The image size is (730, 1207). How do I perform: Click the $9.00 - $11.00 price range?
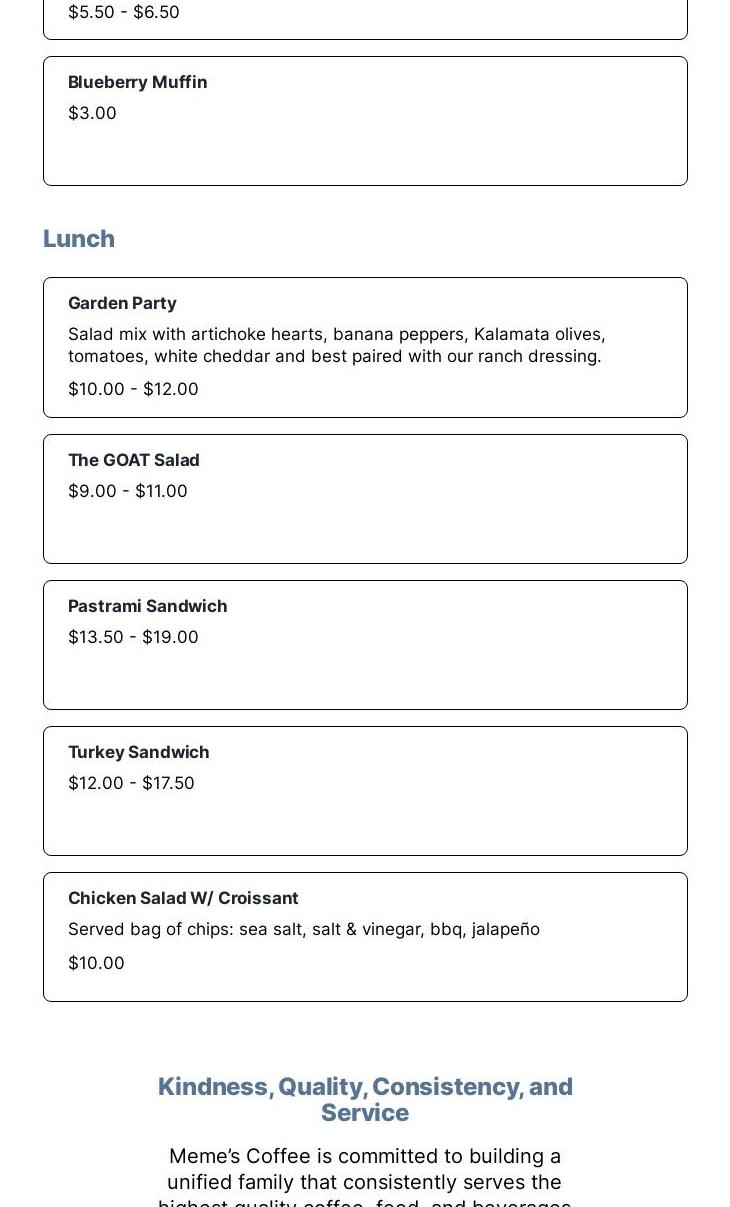coord(128,491)
